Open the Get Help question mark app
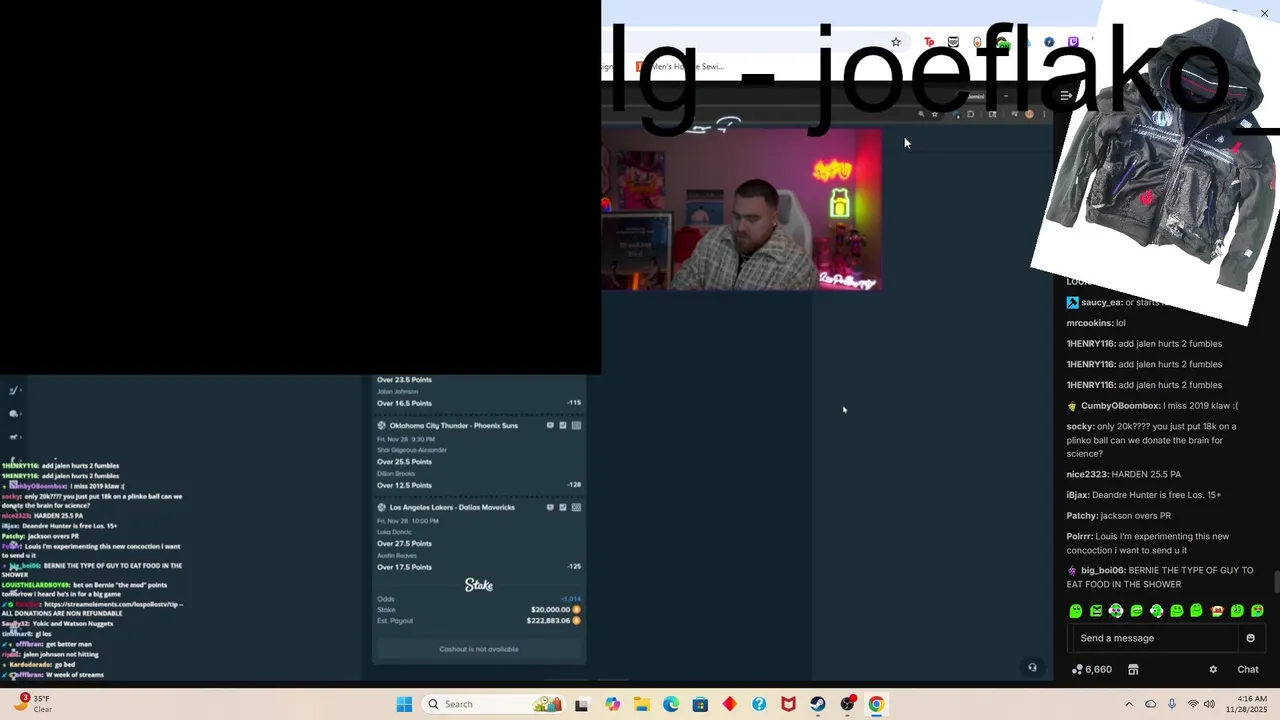The width and height of the screenshot is (1280, 720). point(759,704)
